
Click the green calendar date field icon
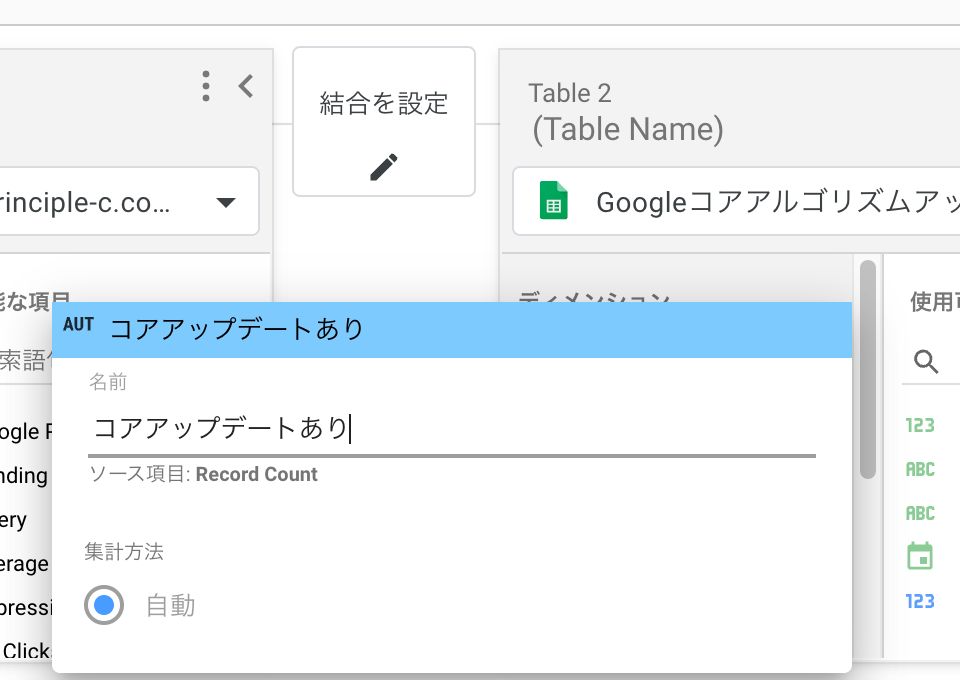(x=919, y=556)
